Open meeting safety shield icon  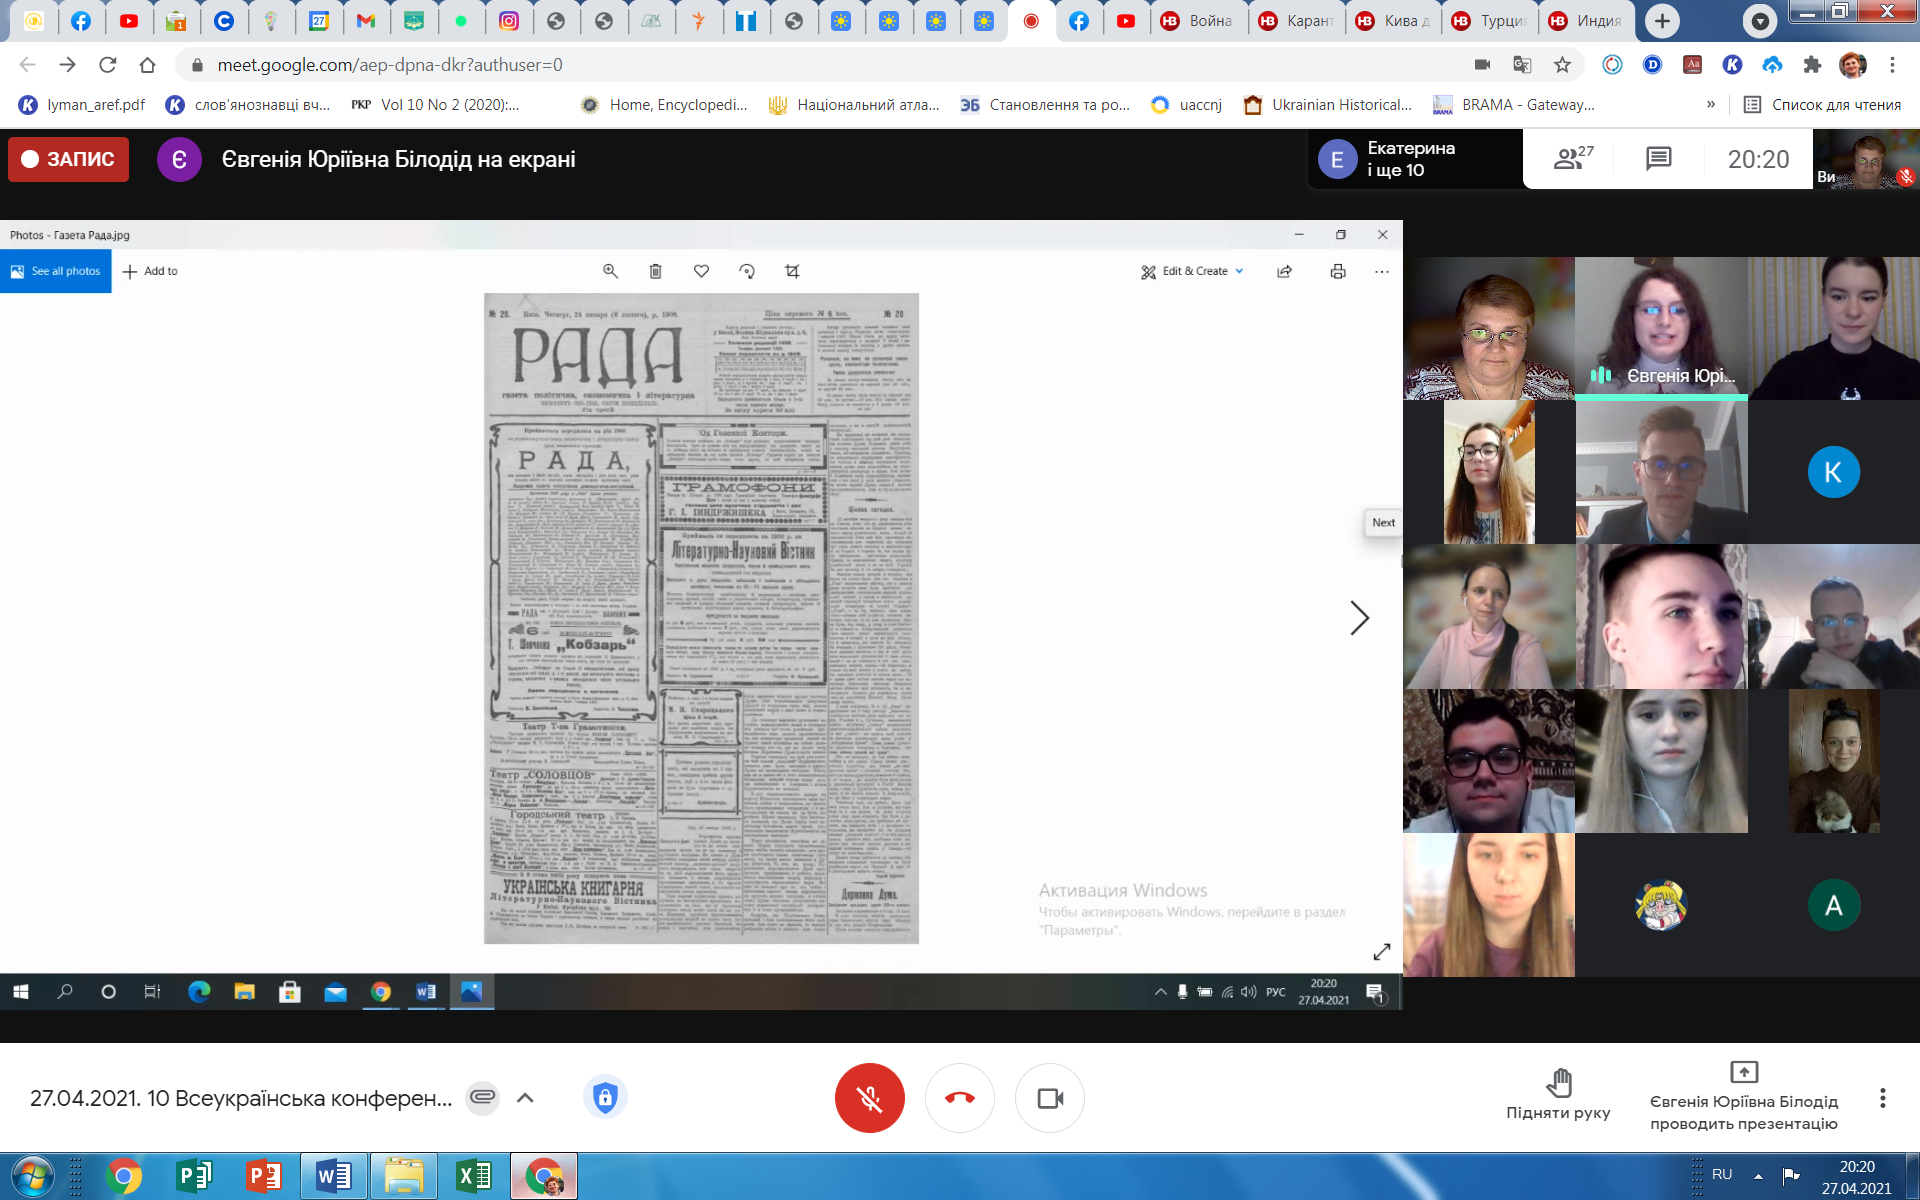tap(605, 1098)
